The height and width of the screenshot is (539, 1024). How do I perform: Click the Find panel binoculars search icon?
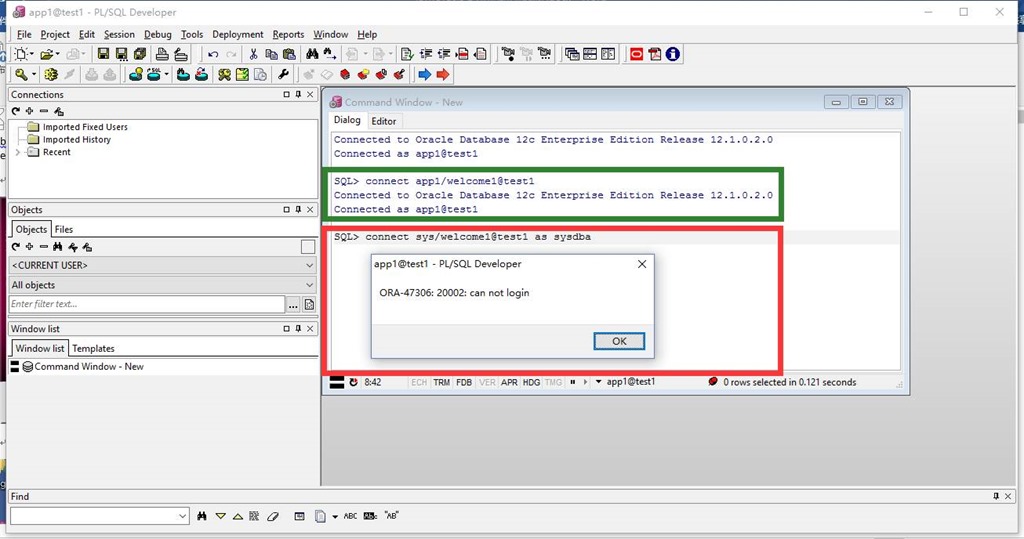(202, 516)
